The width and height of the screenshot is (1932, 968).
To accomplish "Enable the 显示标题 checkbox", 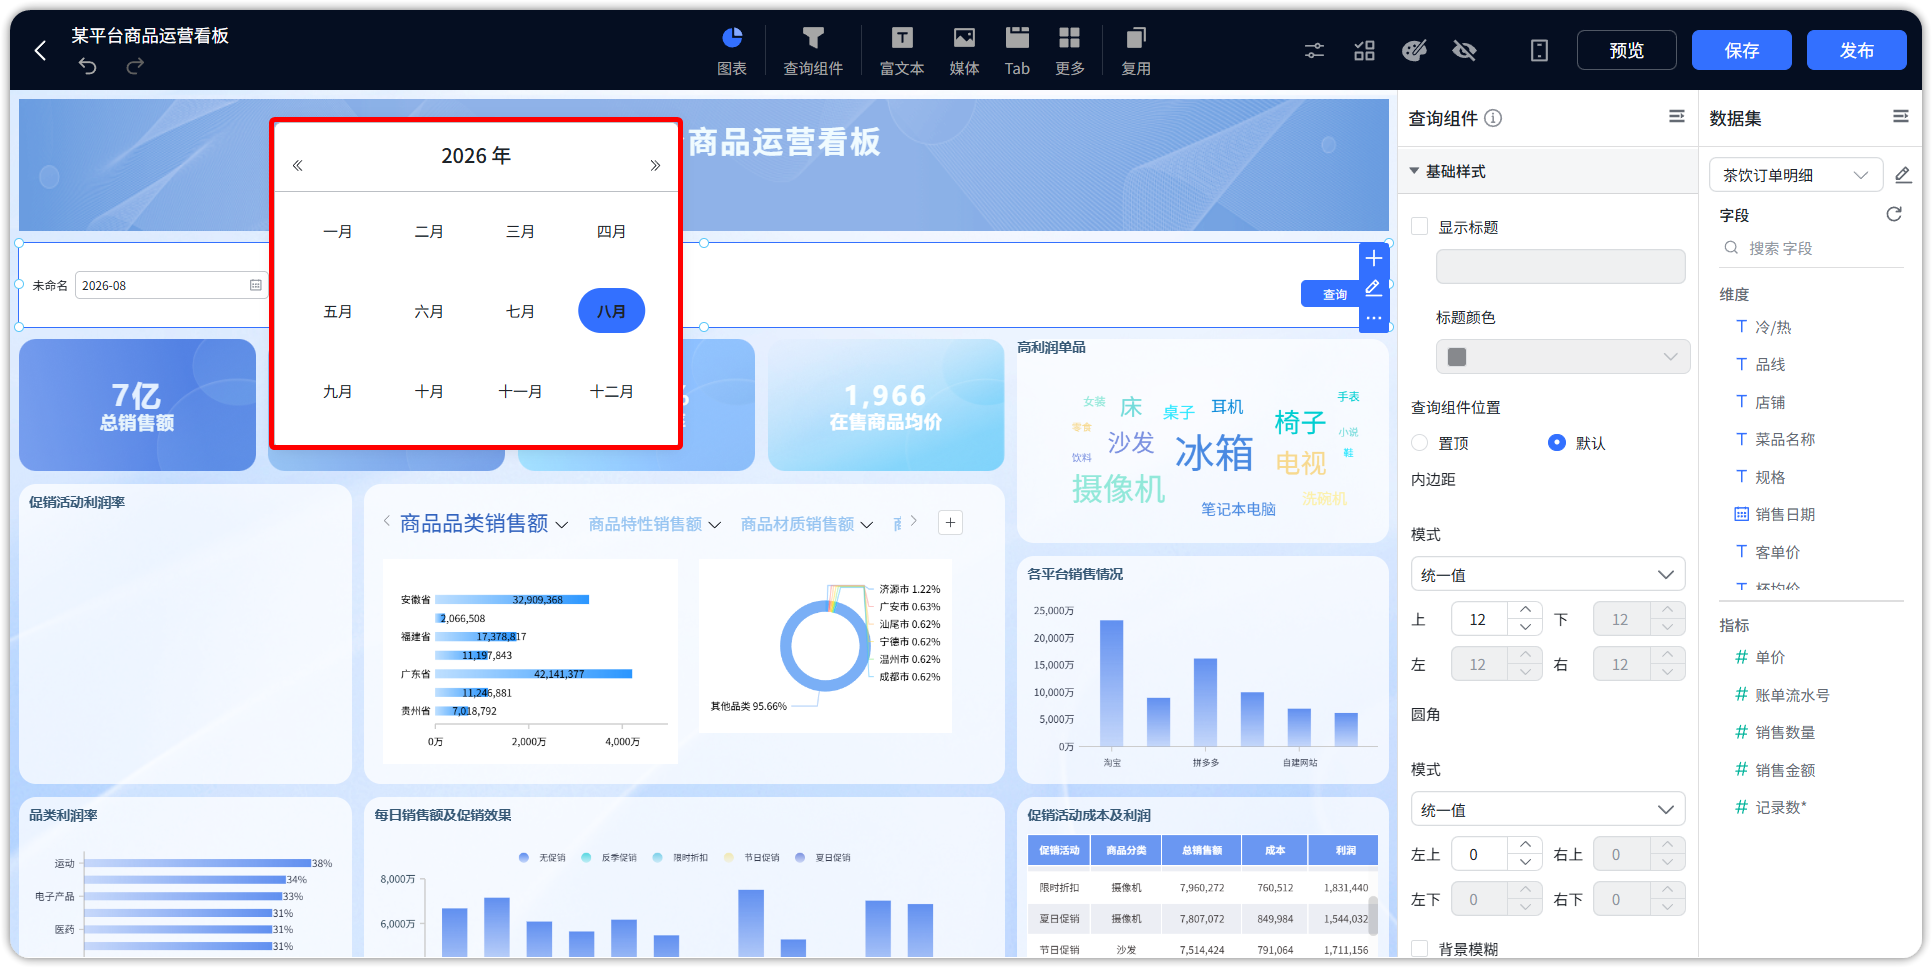I will tap(1419, 227).
